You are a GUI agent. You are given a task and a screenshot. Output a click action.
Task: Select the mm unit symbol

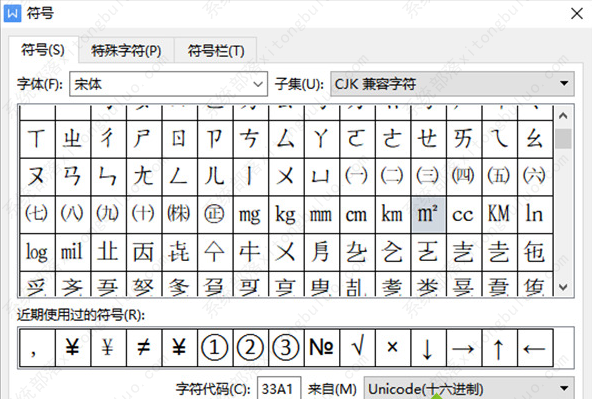322,214
